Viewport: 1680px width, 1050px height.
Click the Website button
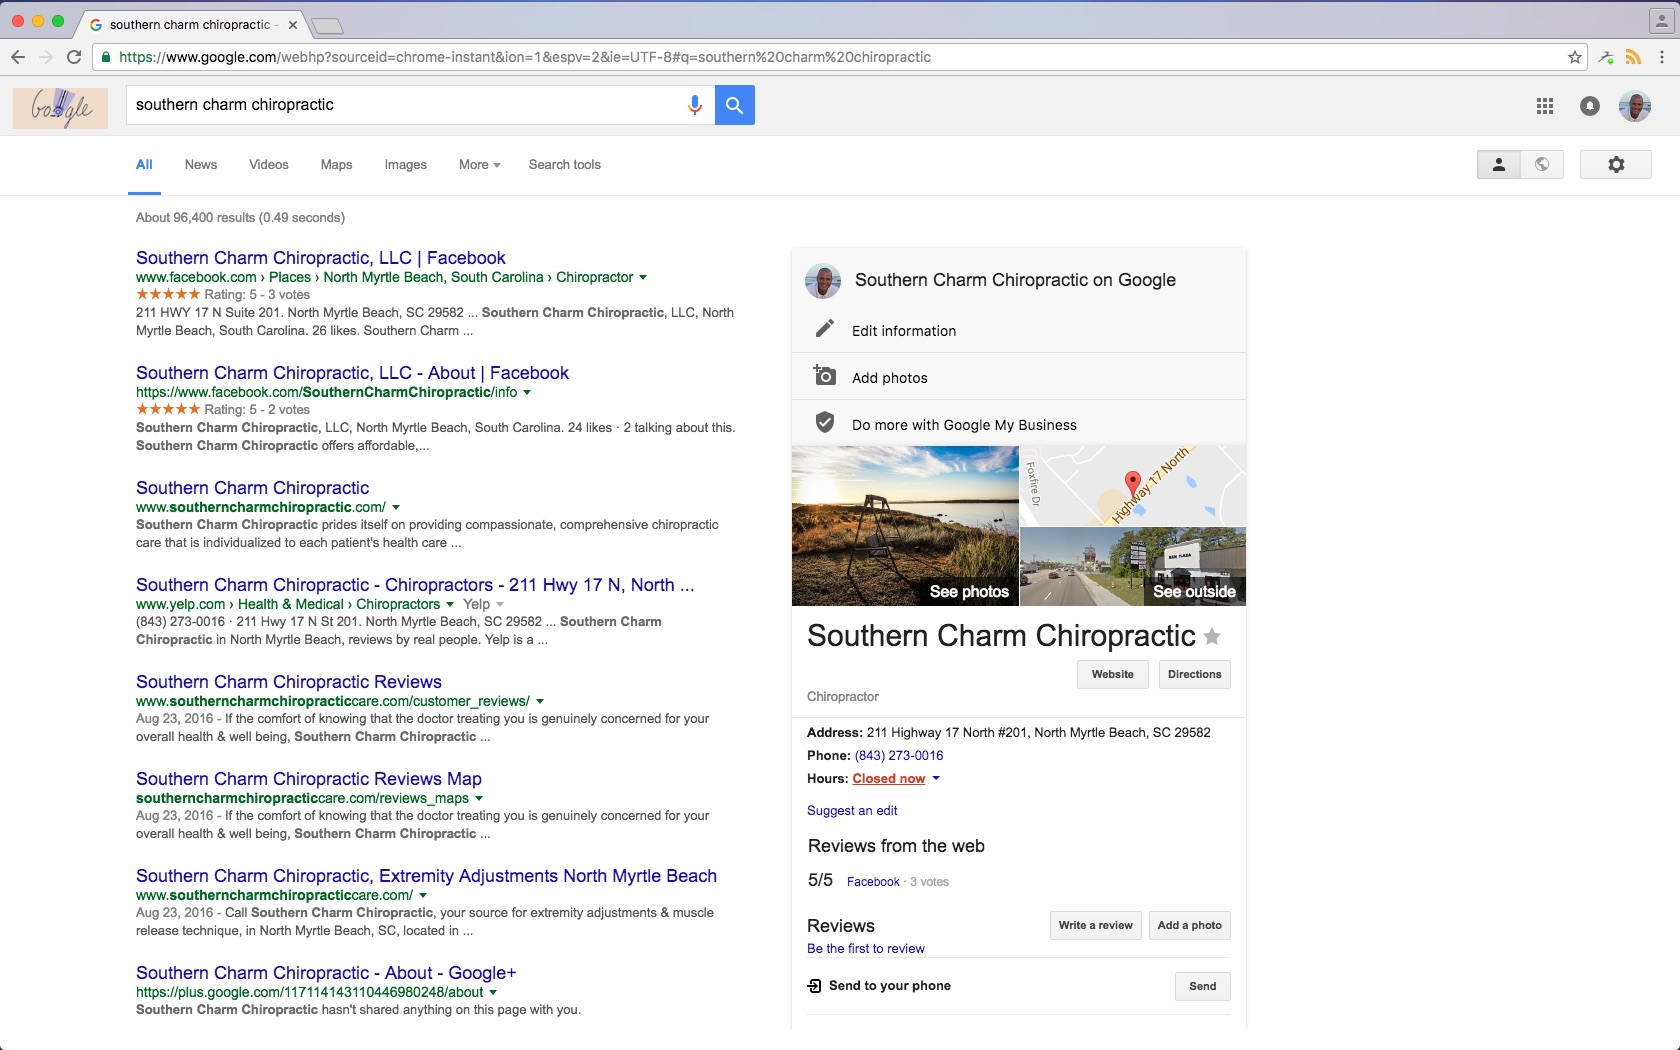[x=1113, y=675]
